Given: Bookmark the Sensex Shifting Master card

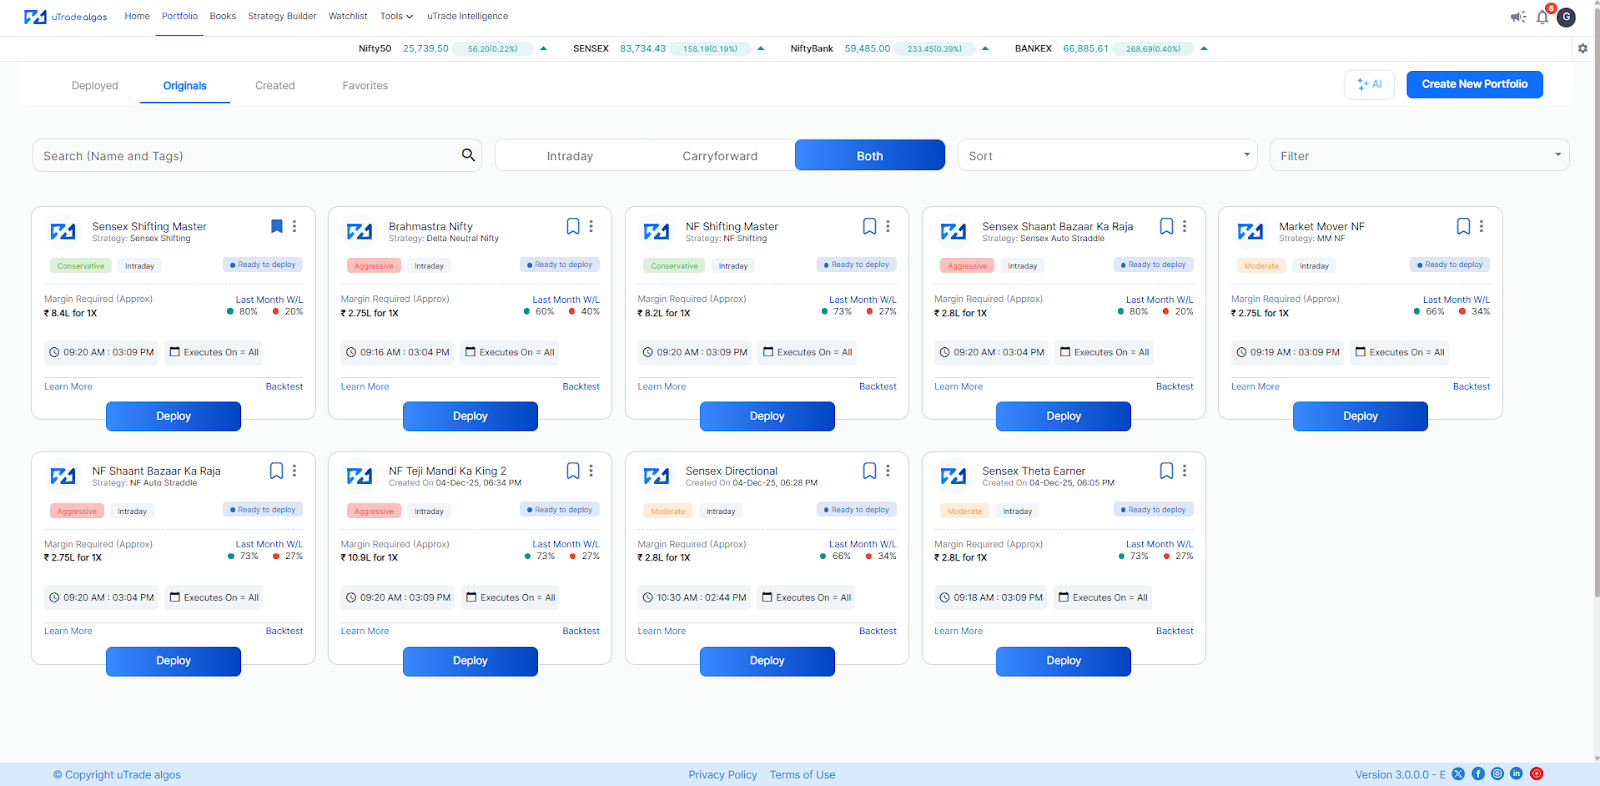Looking at the screenshot, I should click(x=277, y=226).
